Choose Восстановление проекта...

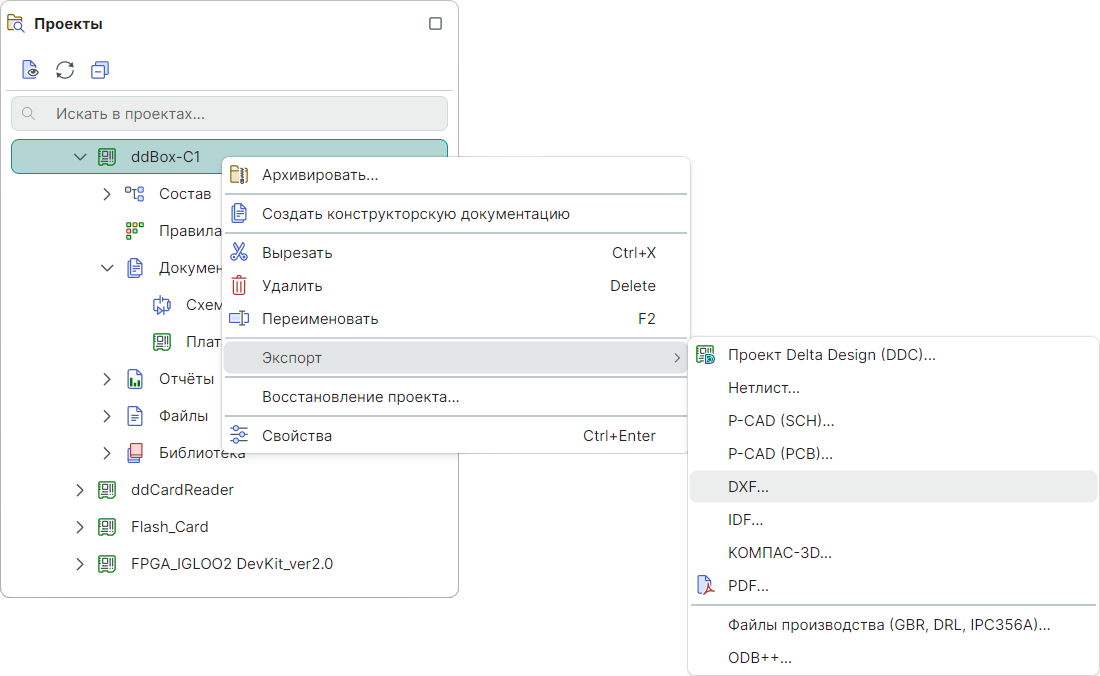point(456,397)
